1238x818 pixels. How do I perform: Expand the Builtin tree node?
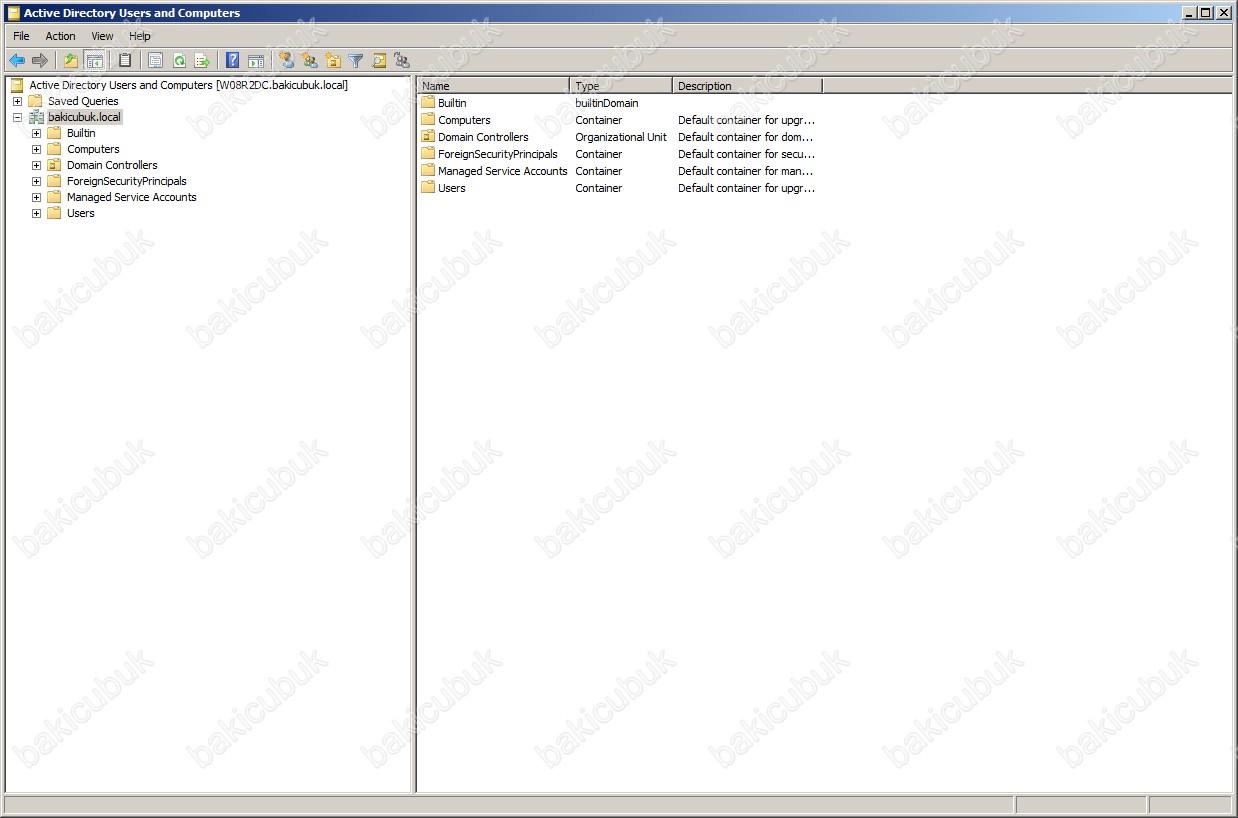tap(36, 133)
